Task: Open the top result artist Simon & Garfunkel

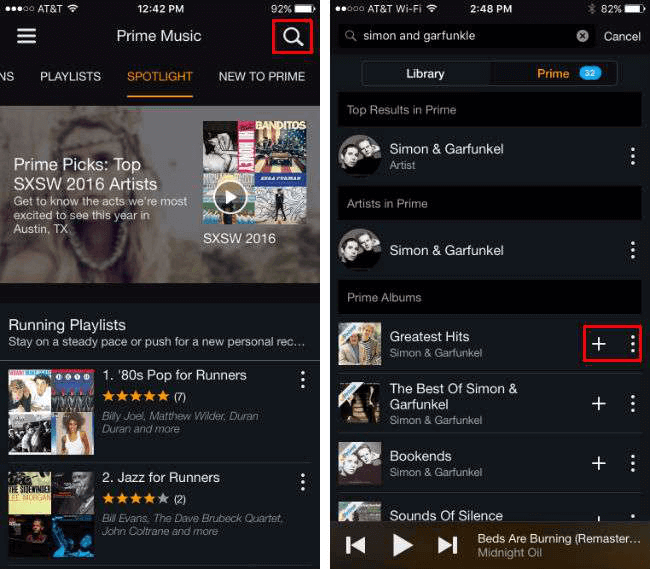Action: click(x=490, y=156)
